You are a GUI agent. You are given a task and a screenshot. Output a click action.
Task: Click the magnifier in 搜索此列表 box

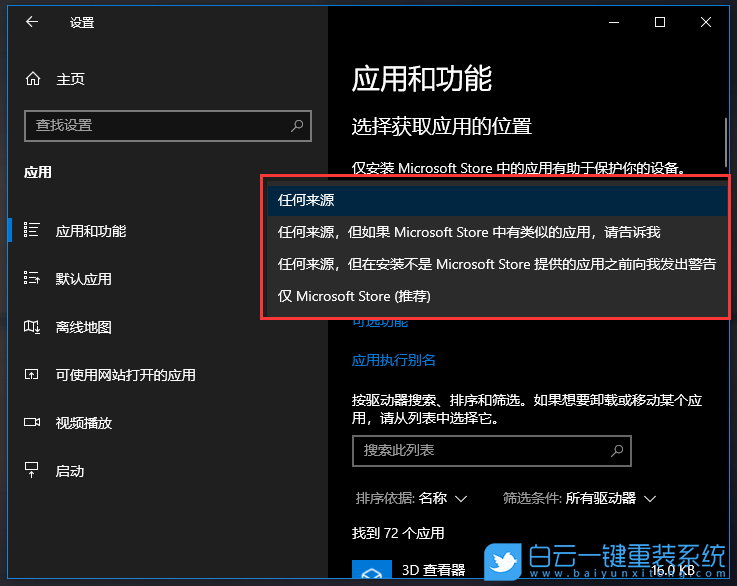[x=617, y=450]
